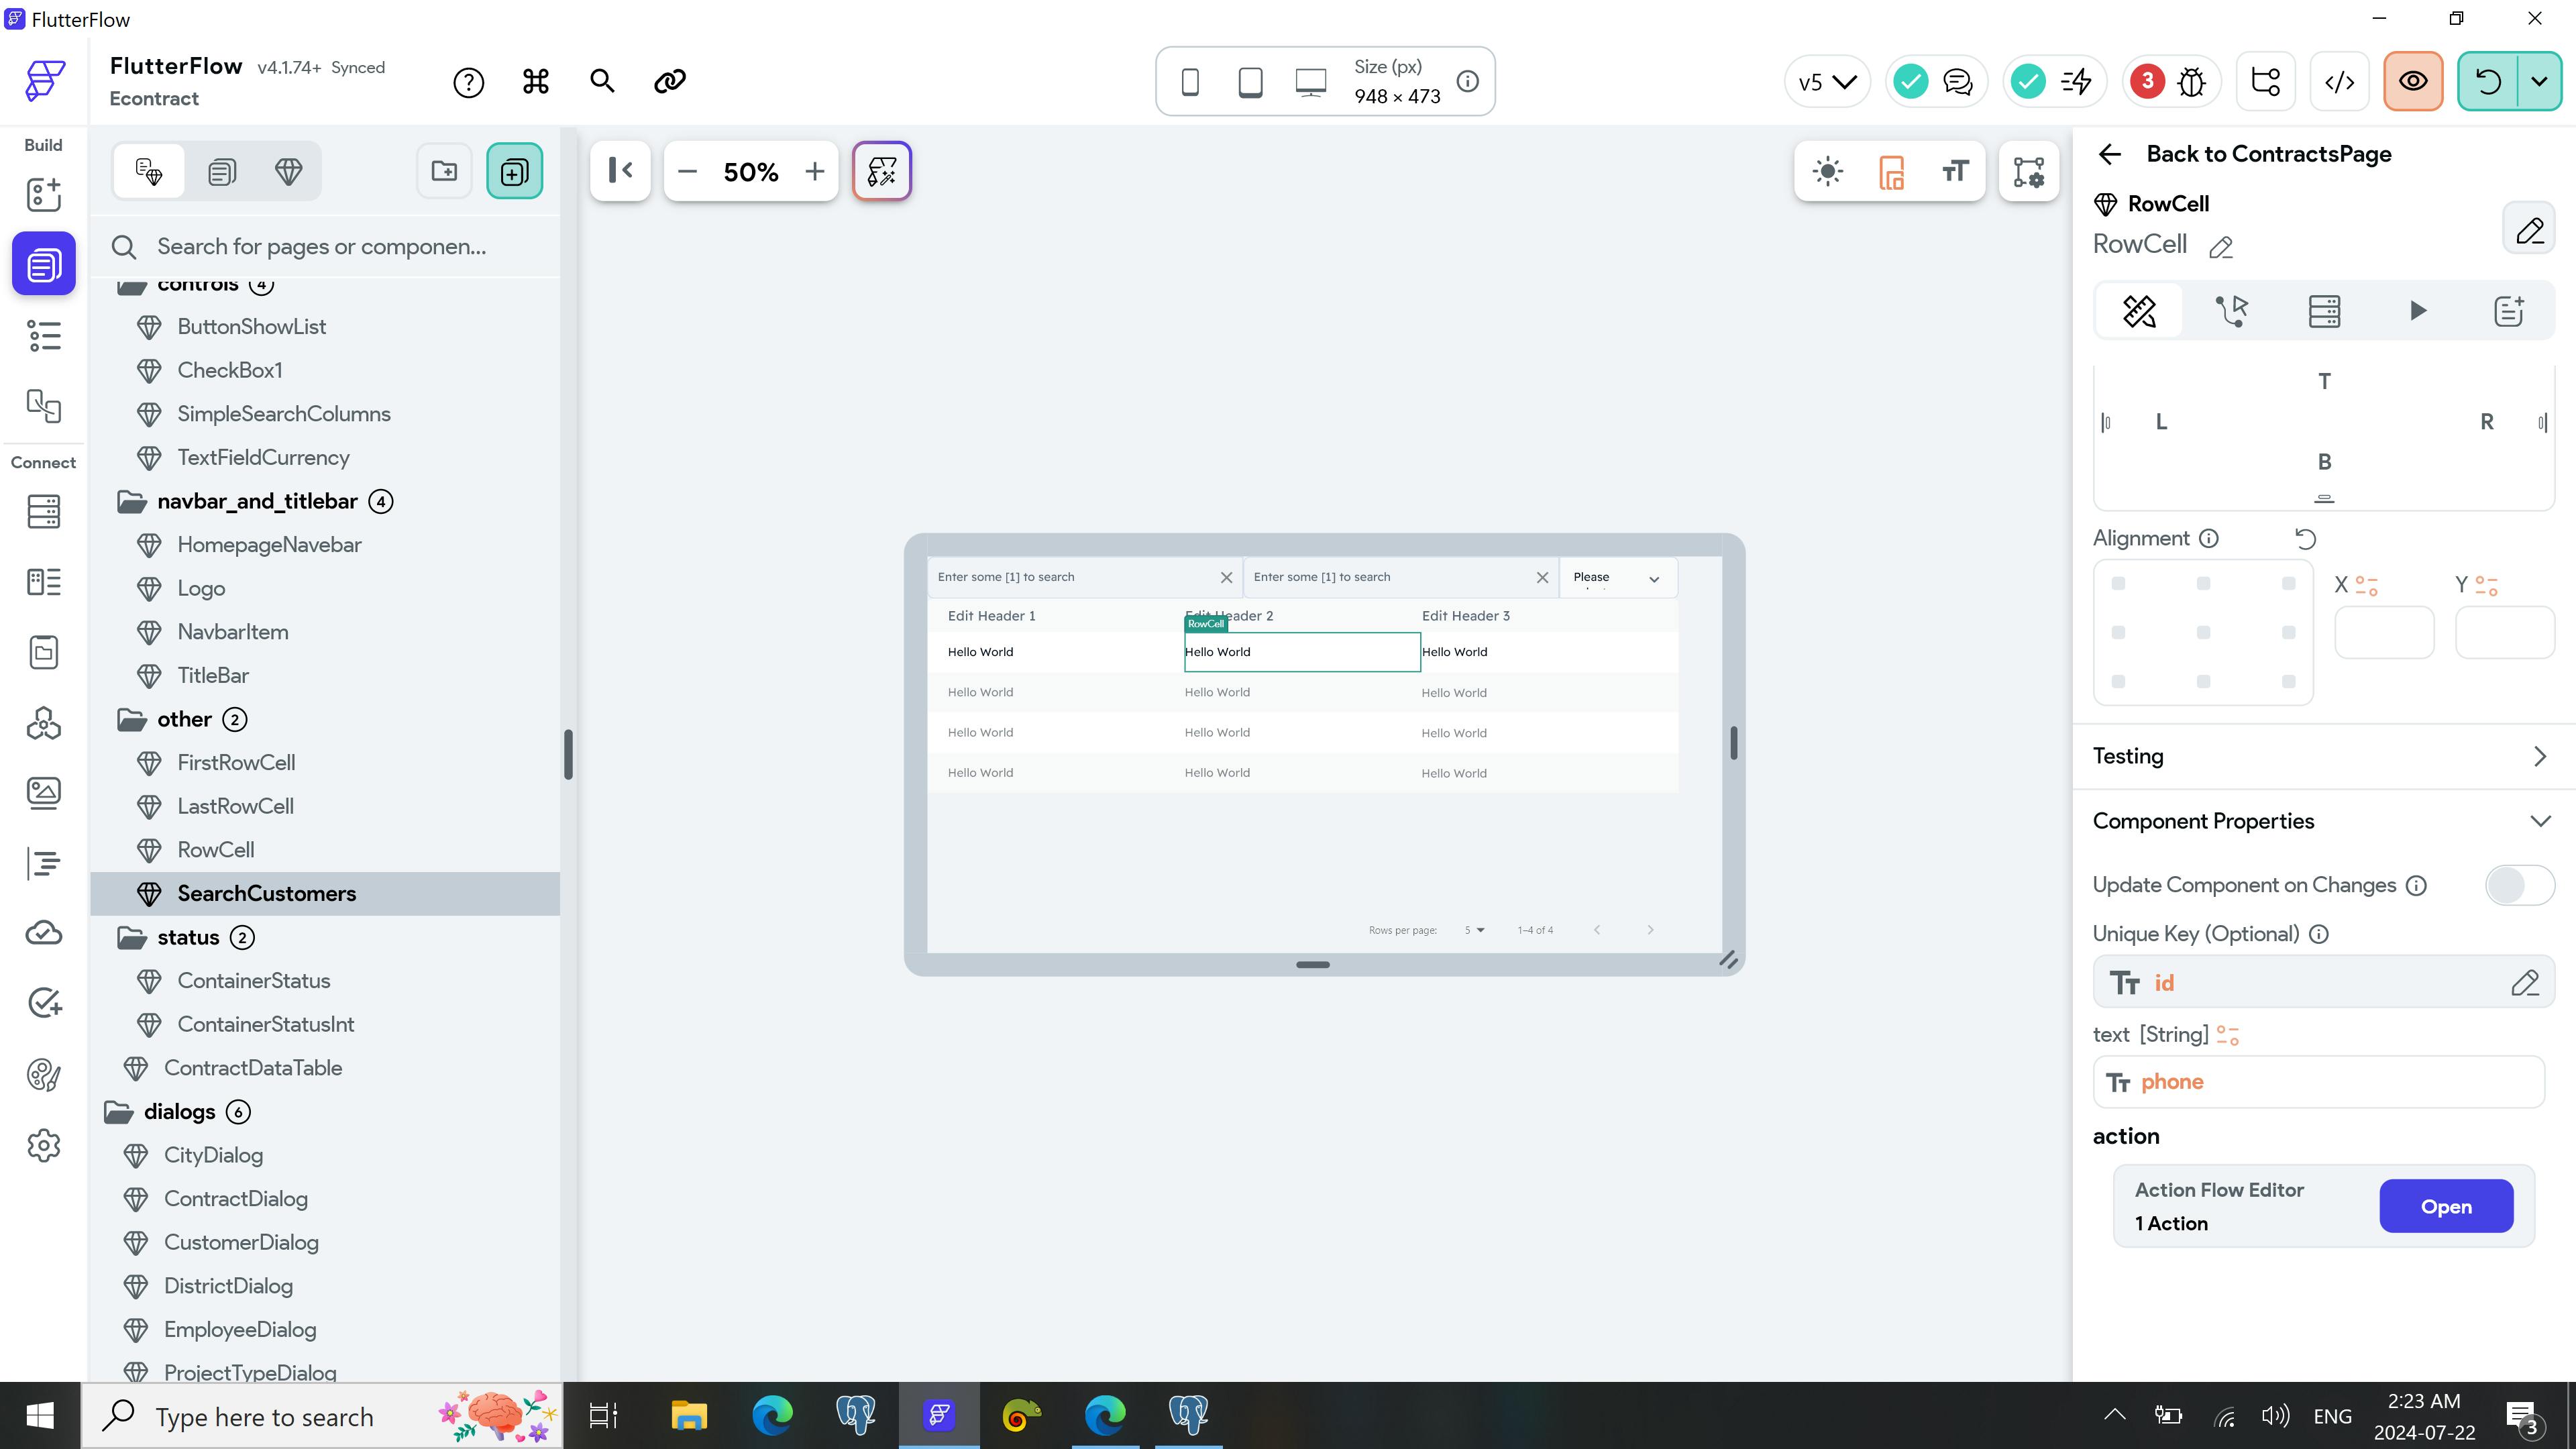Open the keyboard shortcuts command icon

point(536,81)
